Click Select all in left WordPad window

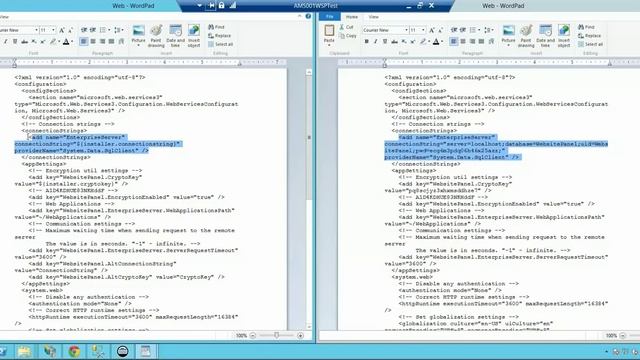pyautogui.click(x=220, y=44)
